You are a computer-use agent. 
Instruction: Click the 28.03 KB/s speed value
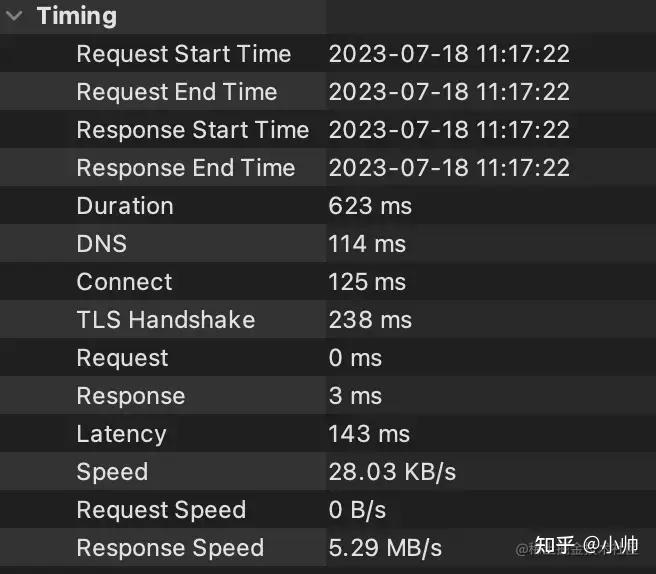tap(392, 472)
